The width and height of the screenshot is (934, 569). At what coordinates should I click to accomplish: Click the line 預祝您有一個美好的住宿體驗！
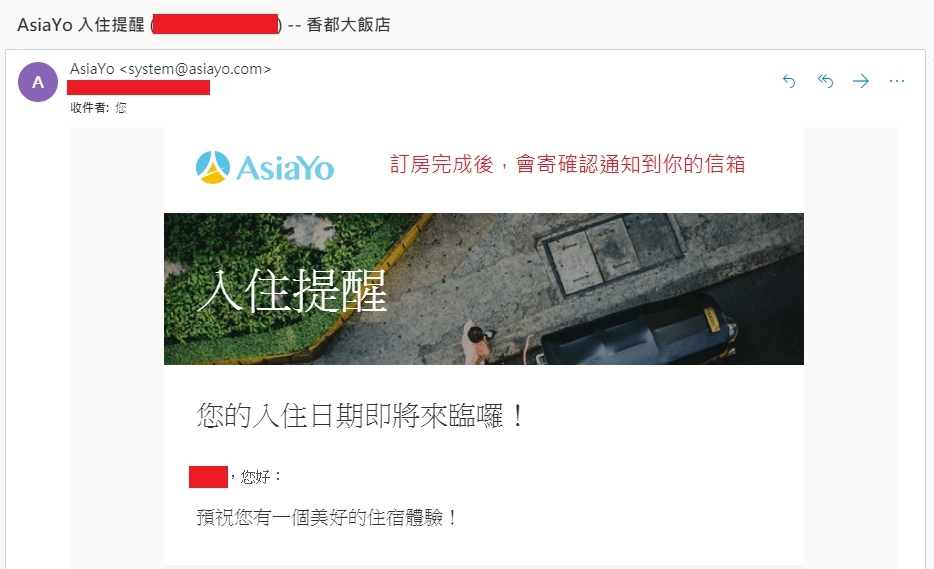click(x=327, y=517)
